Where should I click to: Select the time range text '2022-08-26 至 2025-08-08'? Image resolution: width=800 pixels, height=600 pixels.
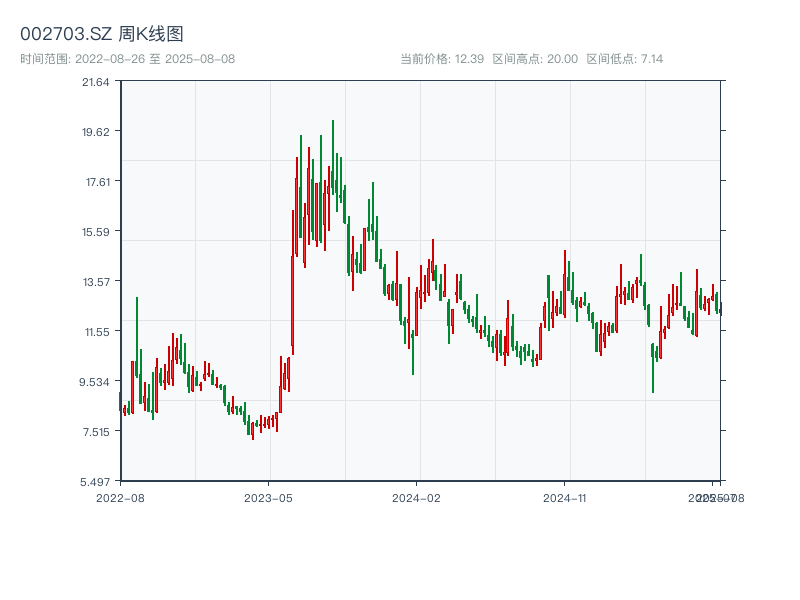point(155,59)
